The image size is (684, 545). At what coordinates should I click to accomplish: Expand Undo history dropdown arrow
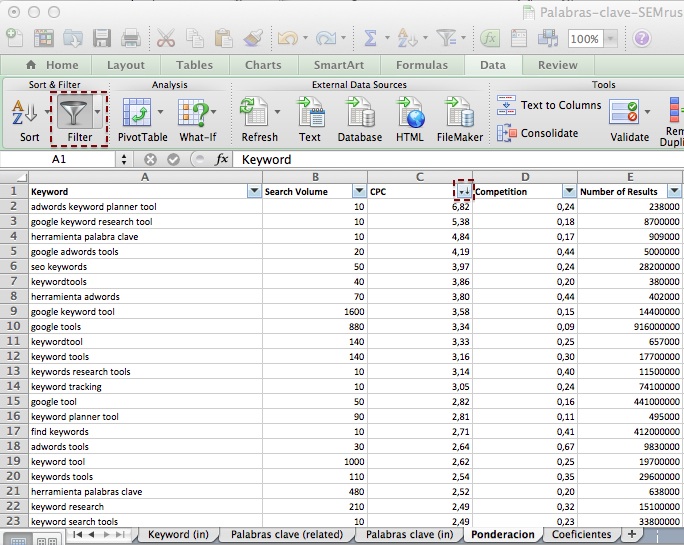[305, 38]
